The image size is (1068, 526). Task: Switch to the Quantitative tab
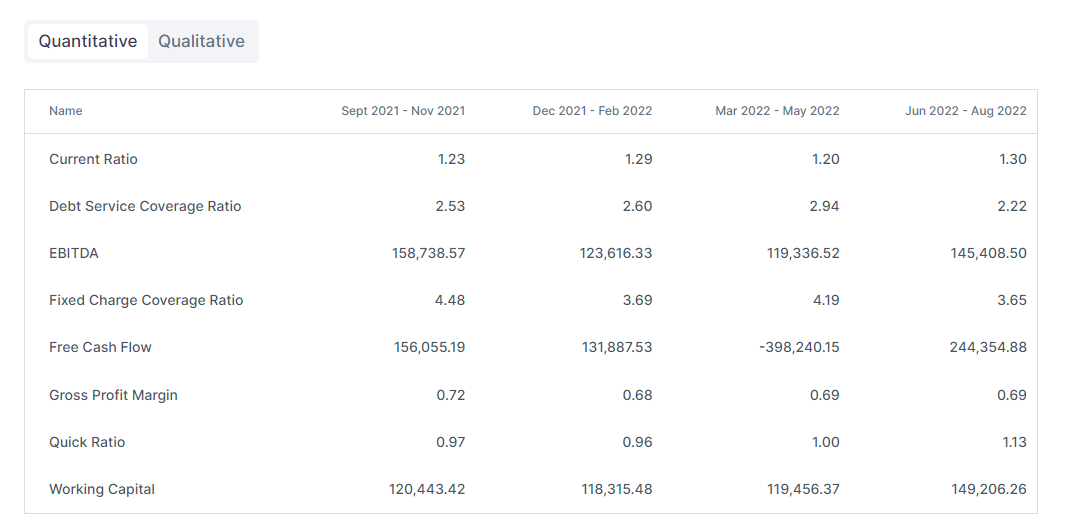click(x=88, y=41)
